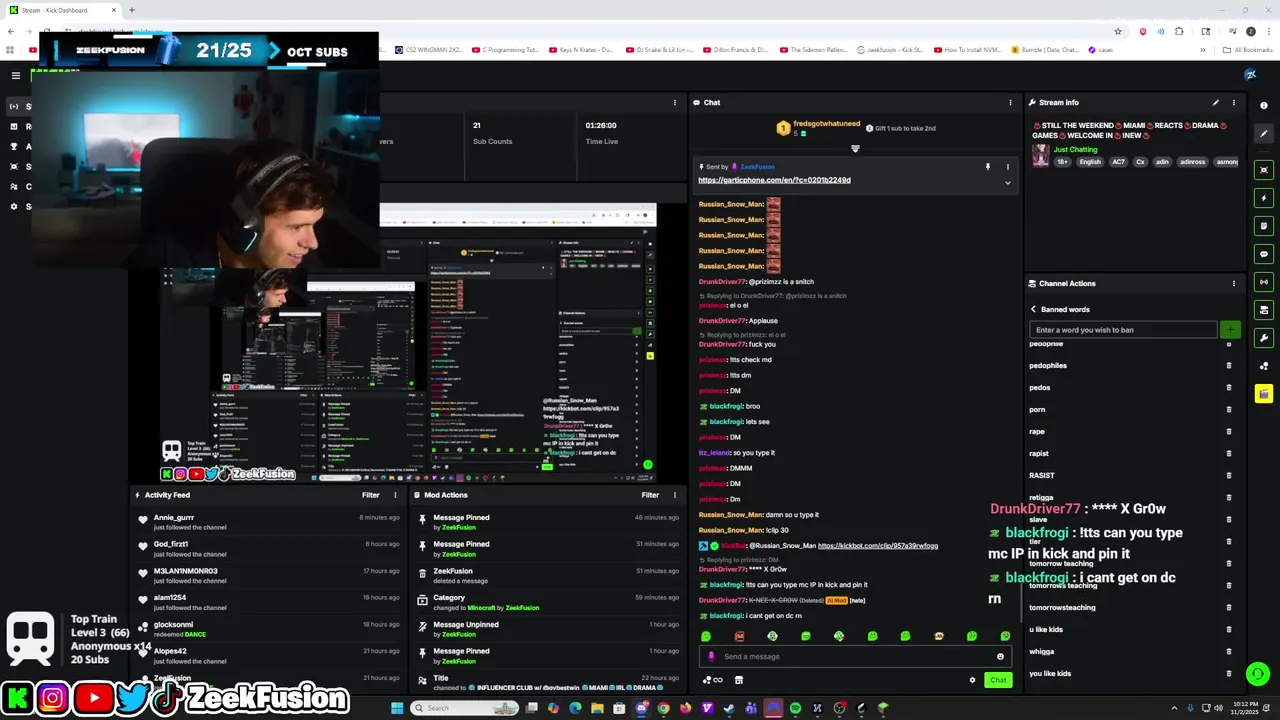This screenshot has width=1280, height=720.
Task: Delete banned word 'porn'
Action: coord(1229,409)
